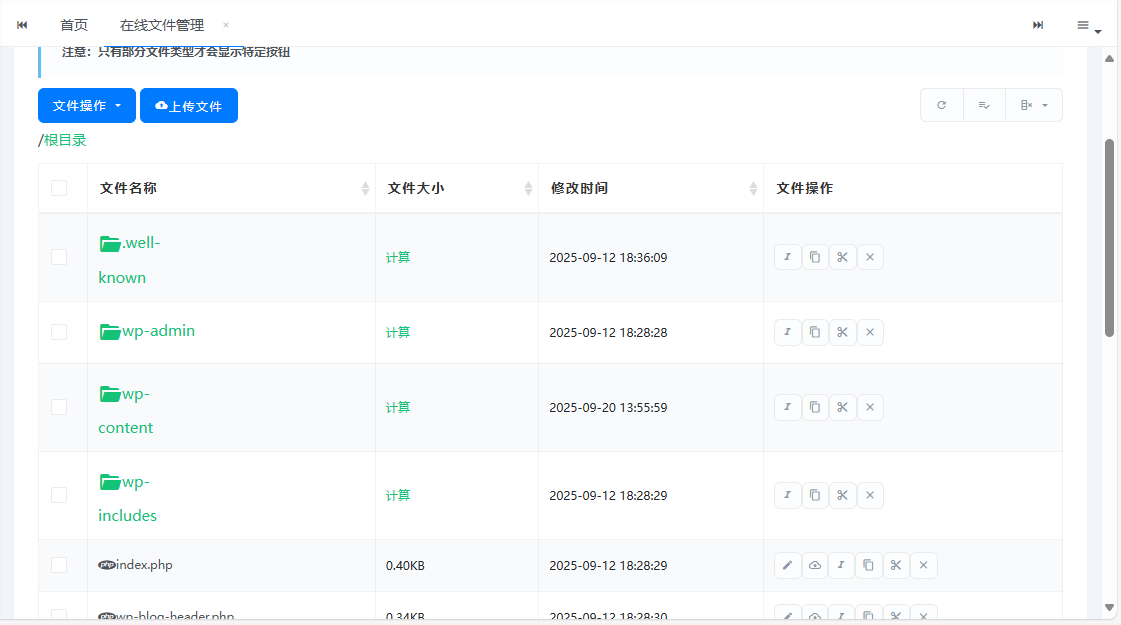Image resolution: width=1121 pixels, height=625 pixels.
Task: Check the box for wp-admin row
Action: (x=59, y=332)
